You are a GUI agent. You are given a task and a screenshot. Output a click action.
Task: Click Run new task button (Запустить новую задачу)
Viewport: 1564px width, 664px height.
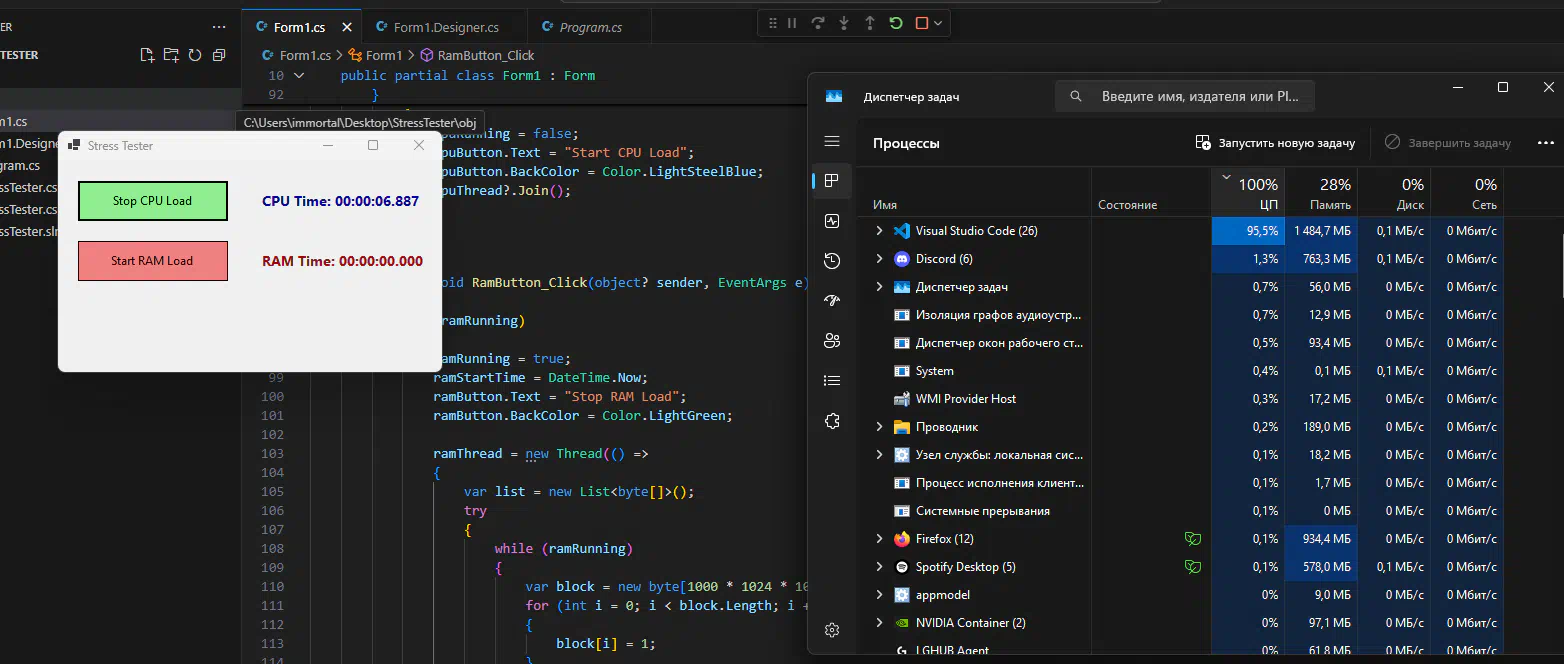coord(1275,143)
